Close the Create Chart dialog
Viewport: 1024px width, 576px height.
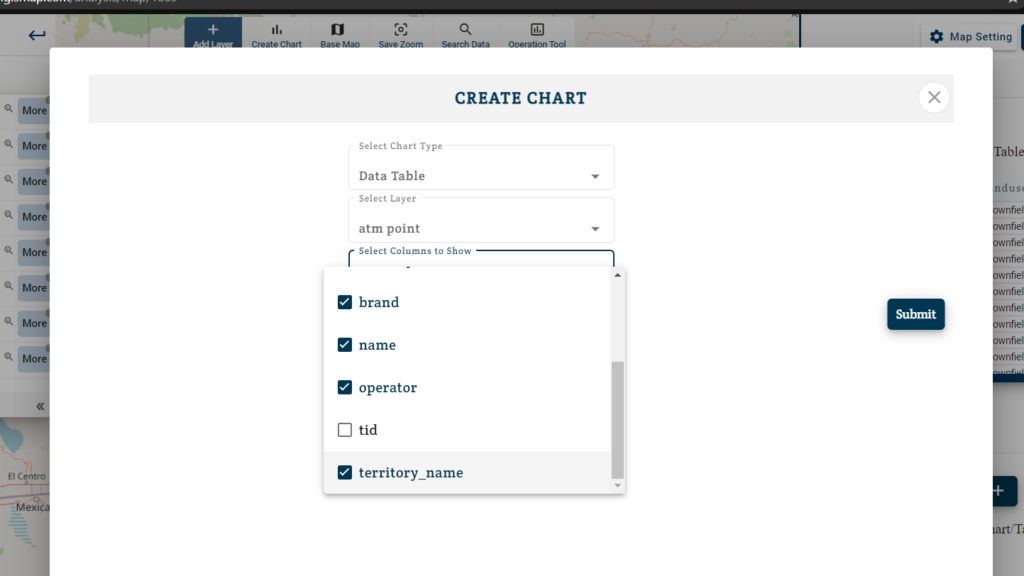(x=933, y=97)
